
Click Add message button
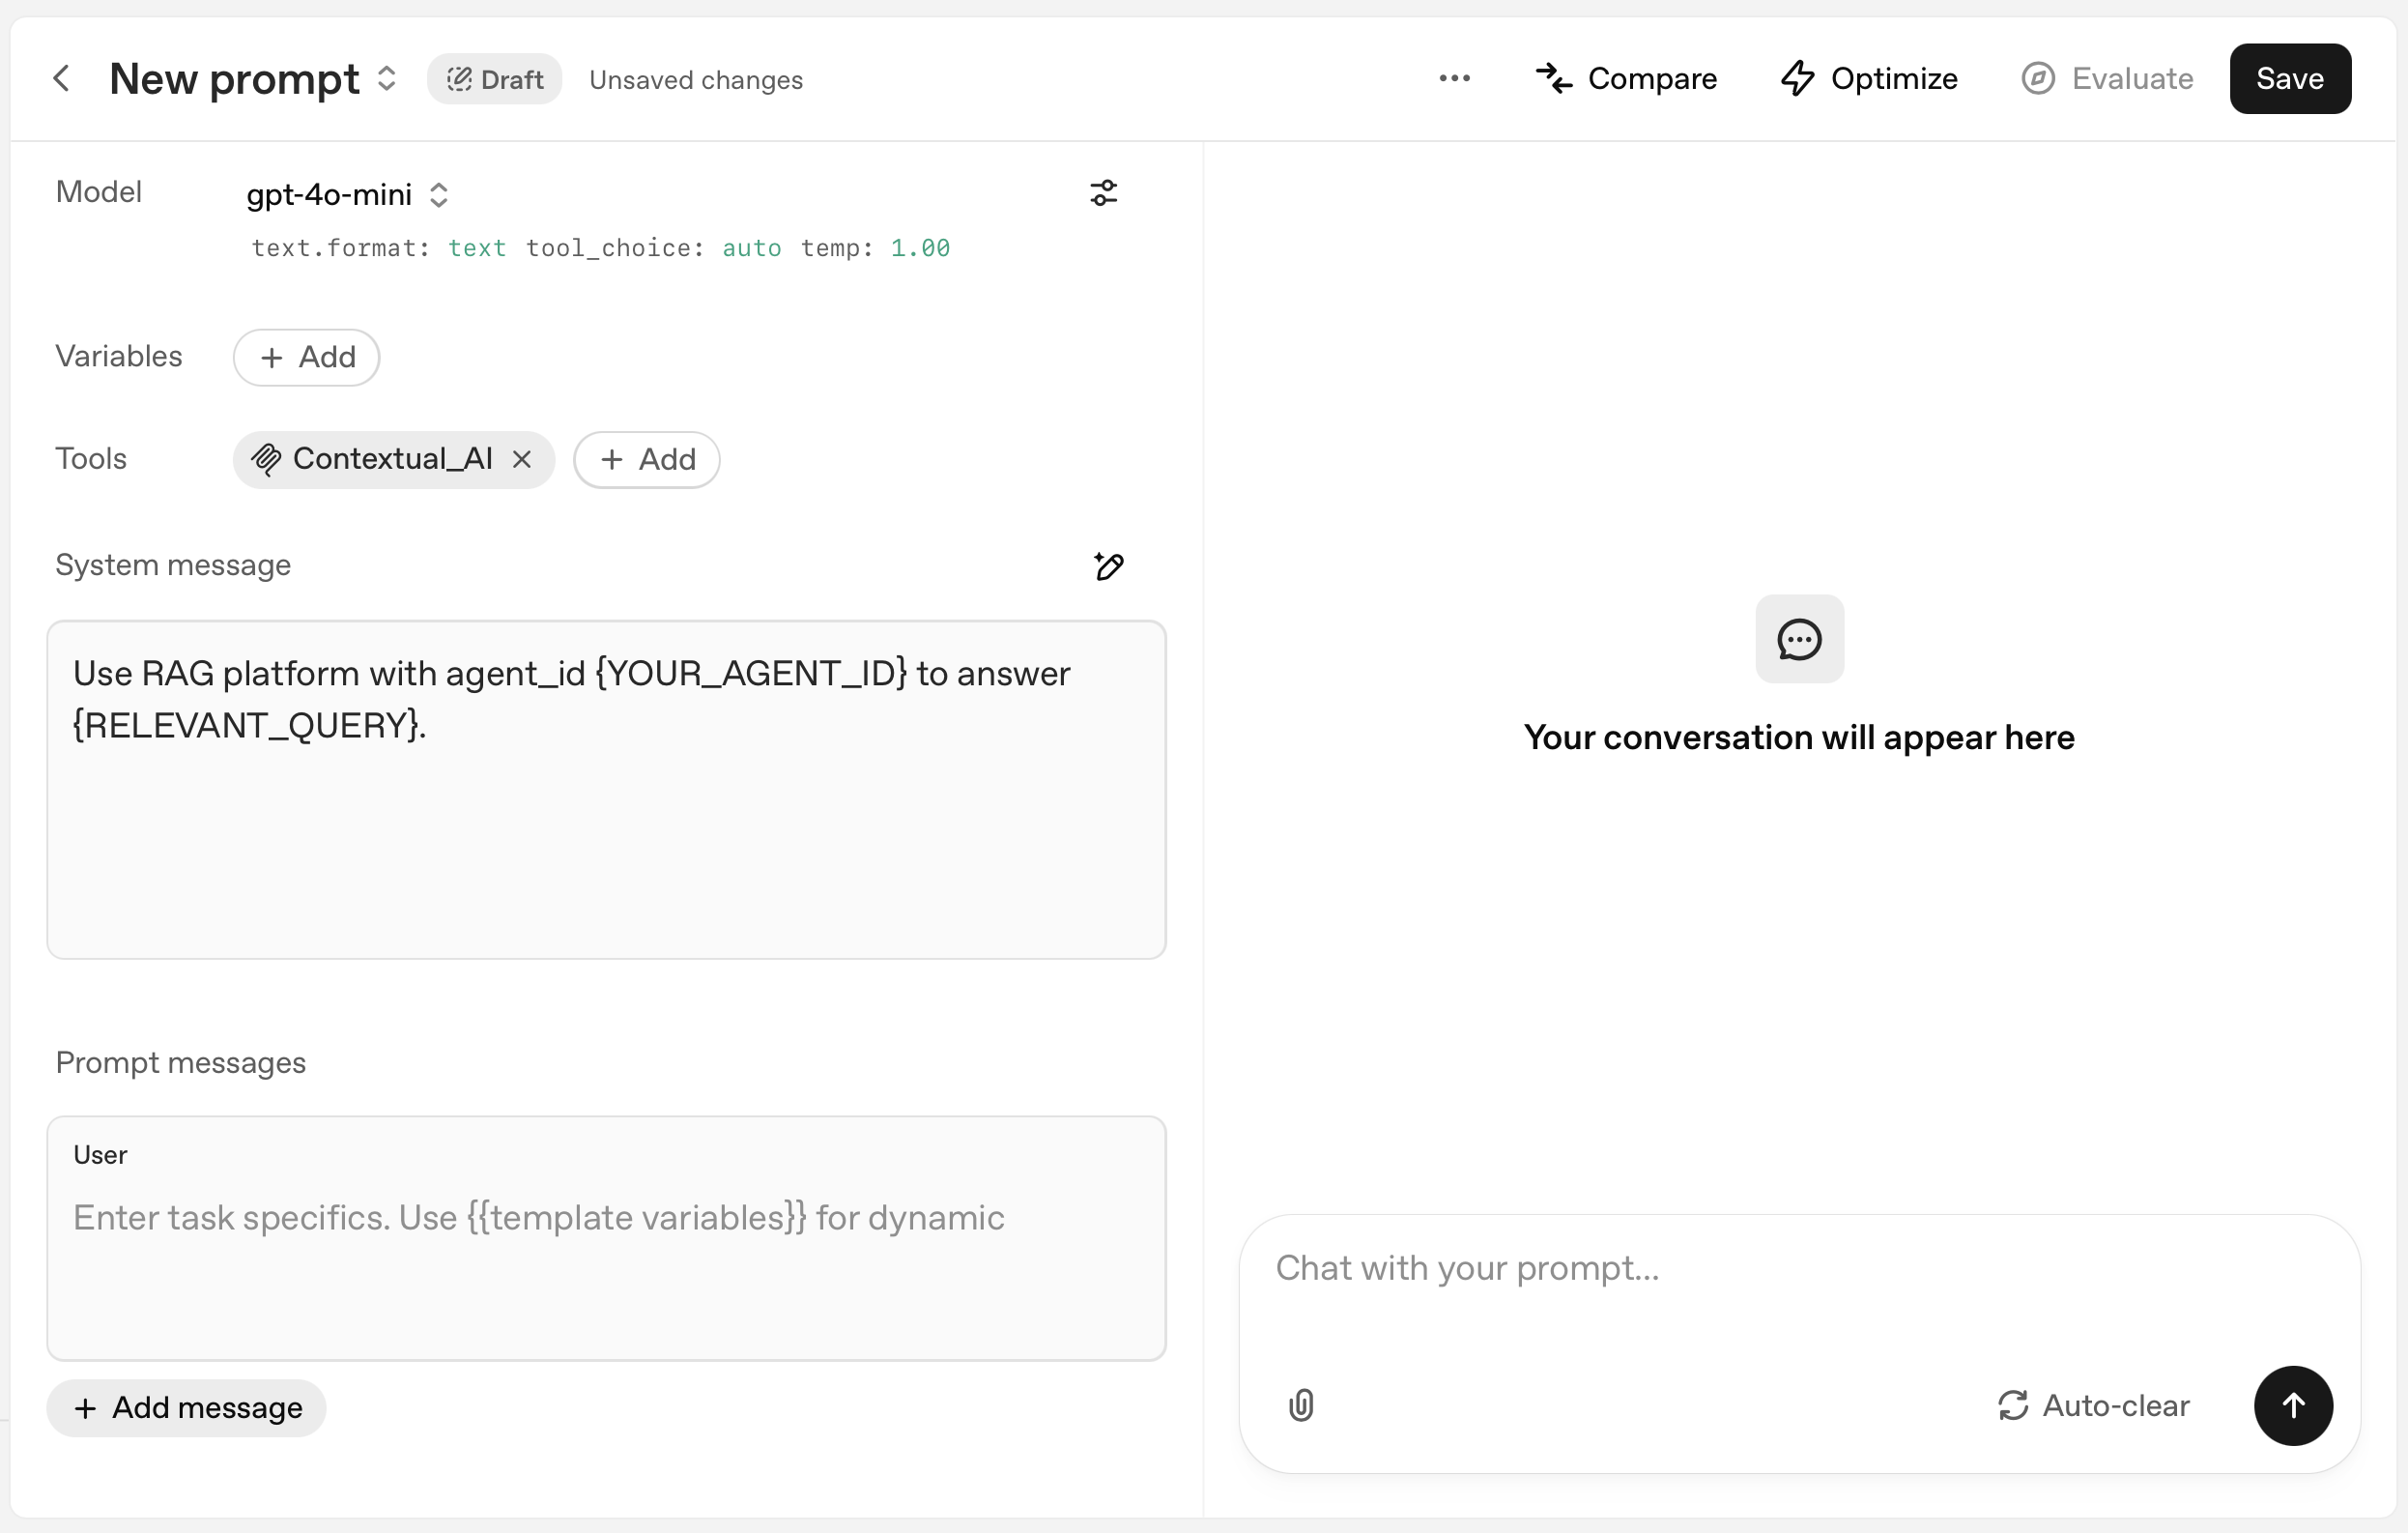(x=187, y=1407)
